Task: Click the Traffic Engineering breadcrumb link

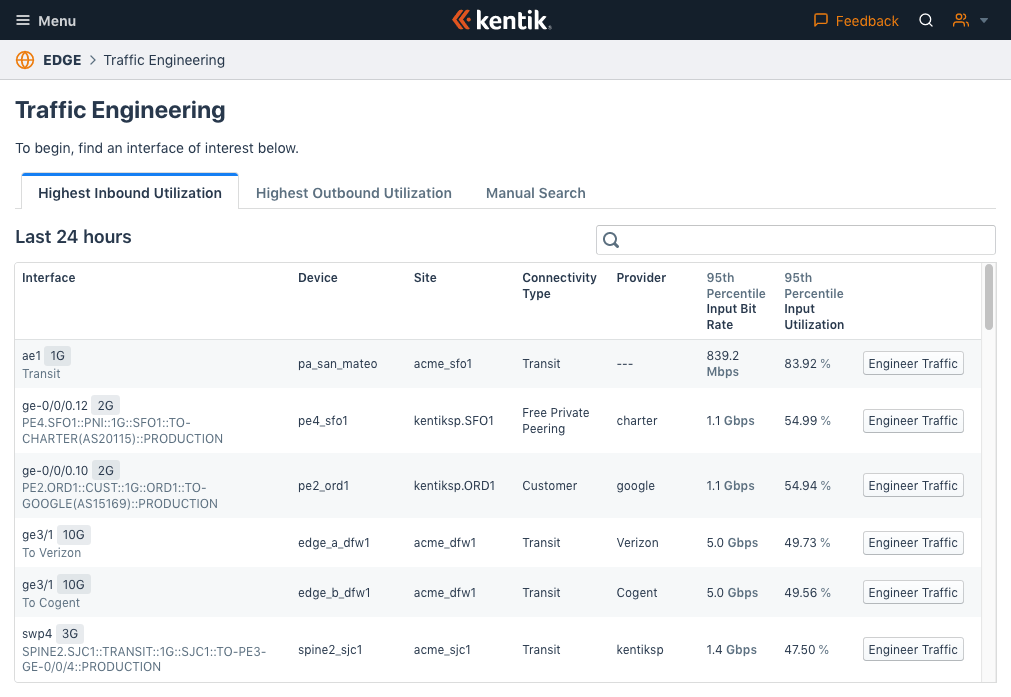Action: 164,60
